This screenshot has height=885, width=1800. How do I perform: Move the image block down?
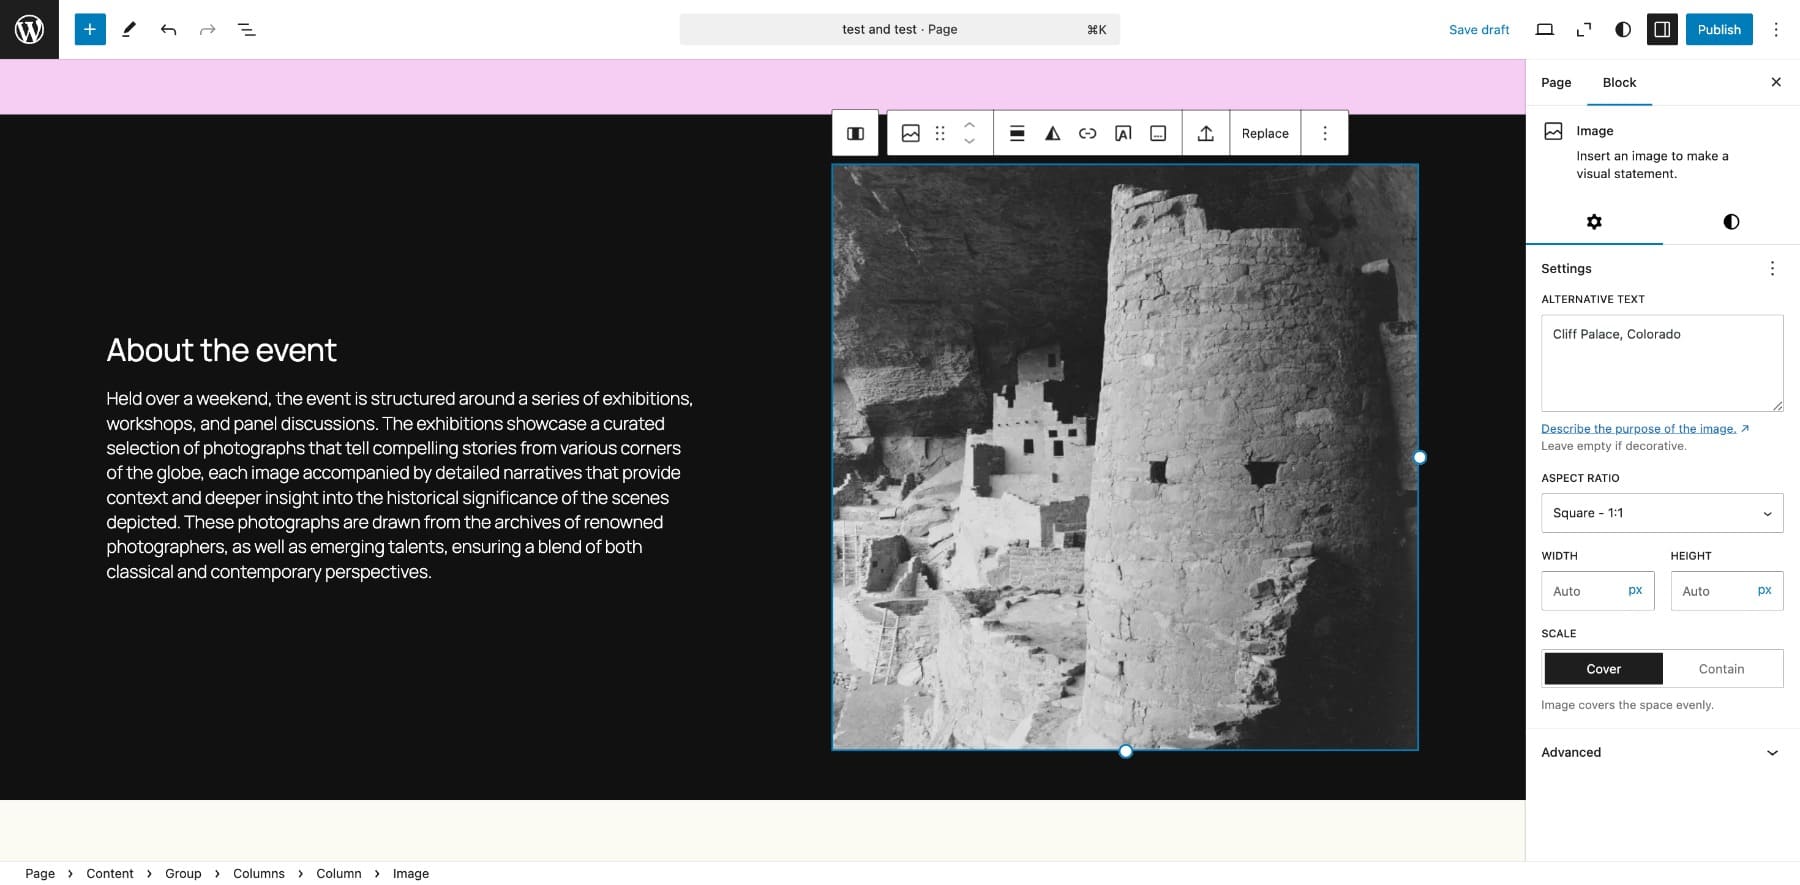pos(969,142)
